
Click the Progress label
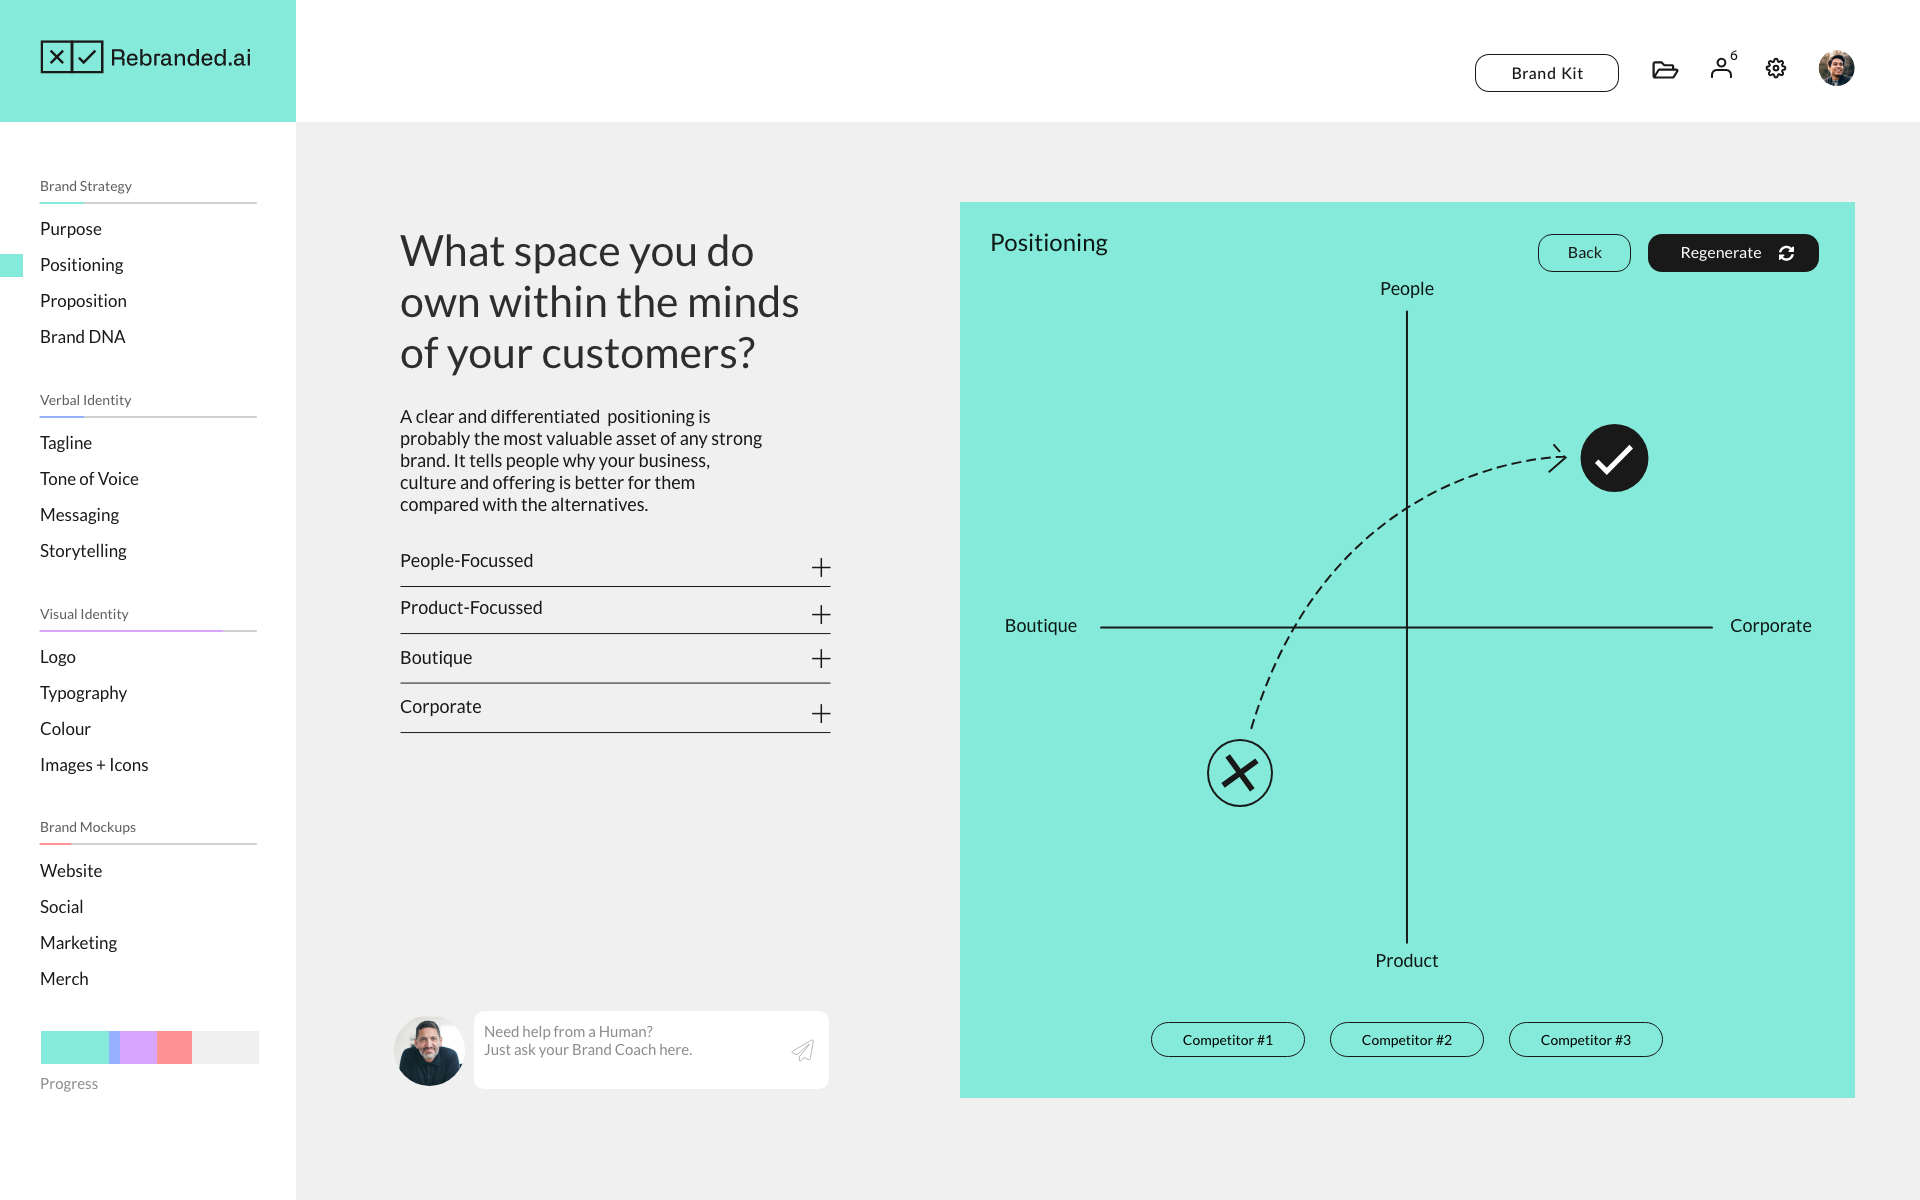[x=69, y=1084]
